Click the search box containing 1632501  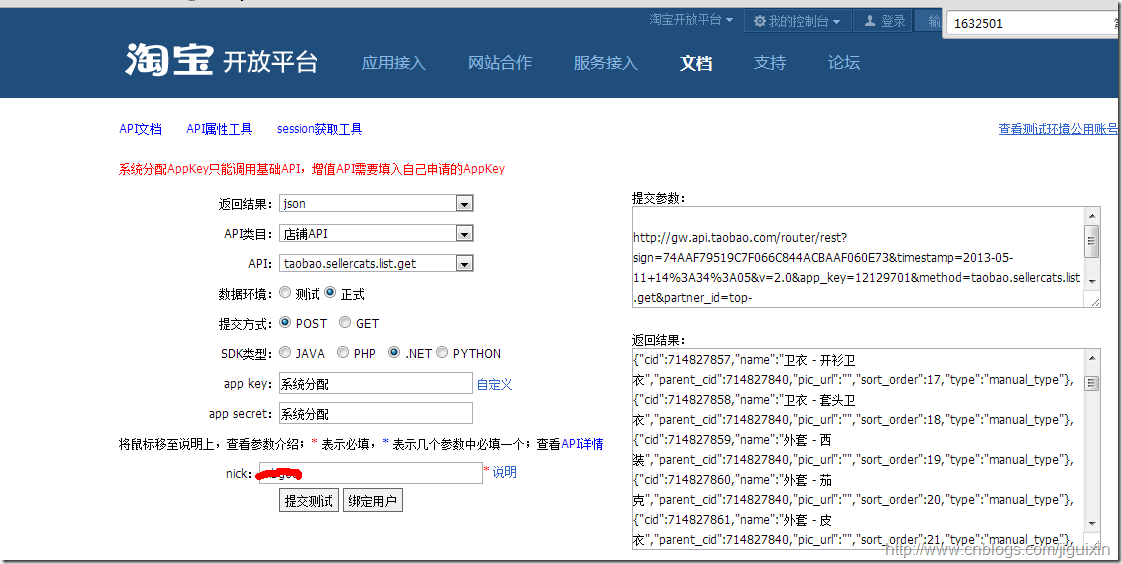coord(1030,23)
